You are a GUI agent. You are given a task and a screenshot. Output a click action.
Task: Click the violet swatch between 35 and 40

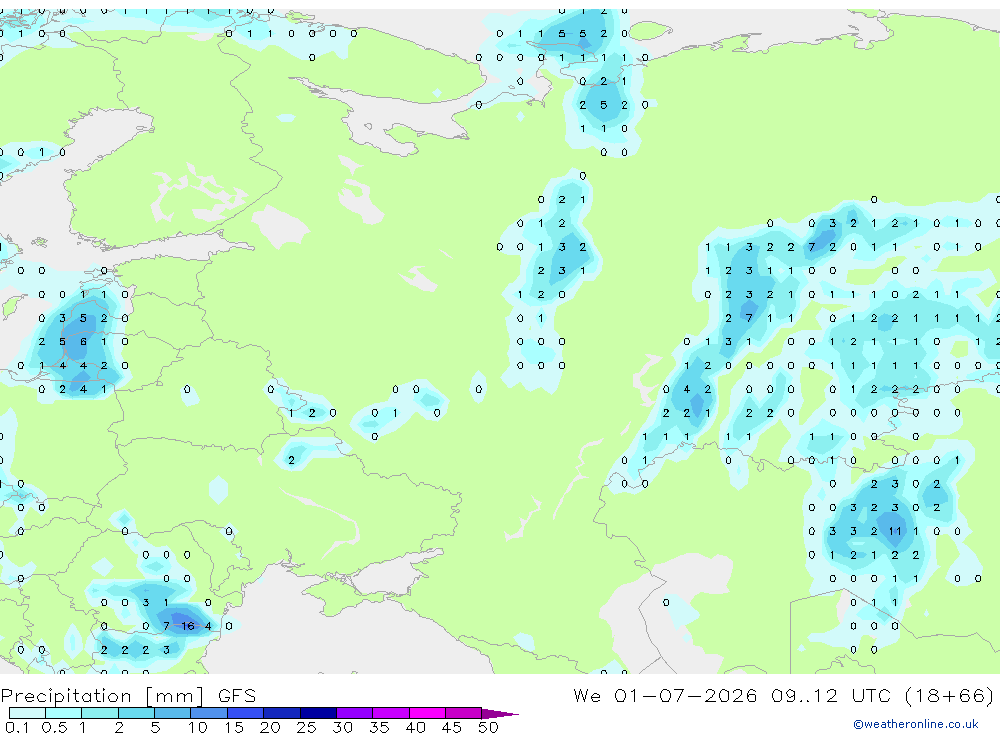click(x=391, y=713)
